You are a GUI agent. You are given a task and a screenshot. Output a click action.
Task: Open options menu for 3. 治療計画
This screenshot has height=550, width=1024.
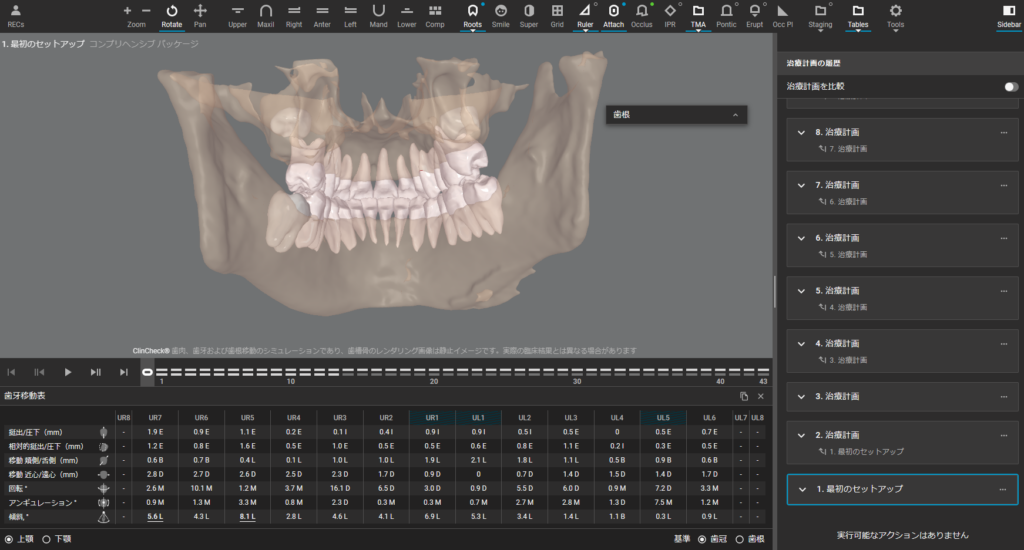tap(1003, 396)
